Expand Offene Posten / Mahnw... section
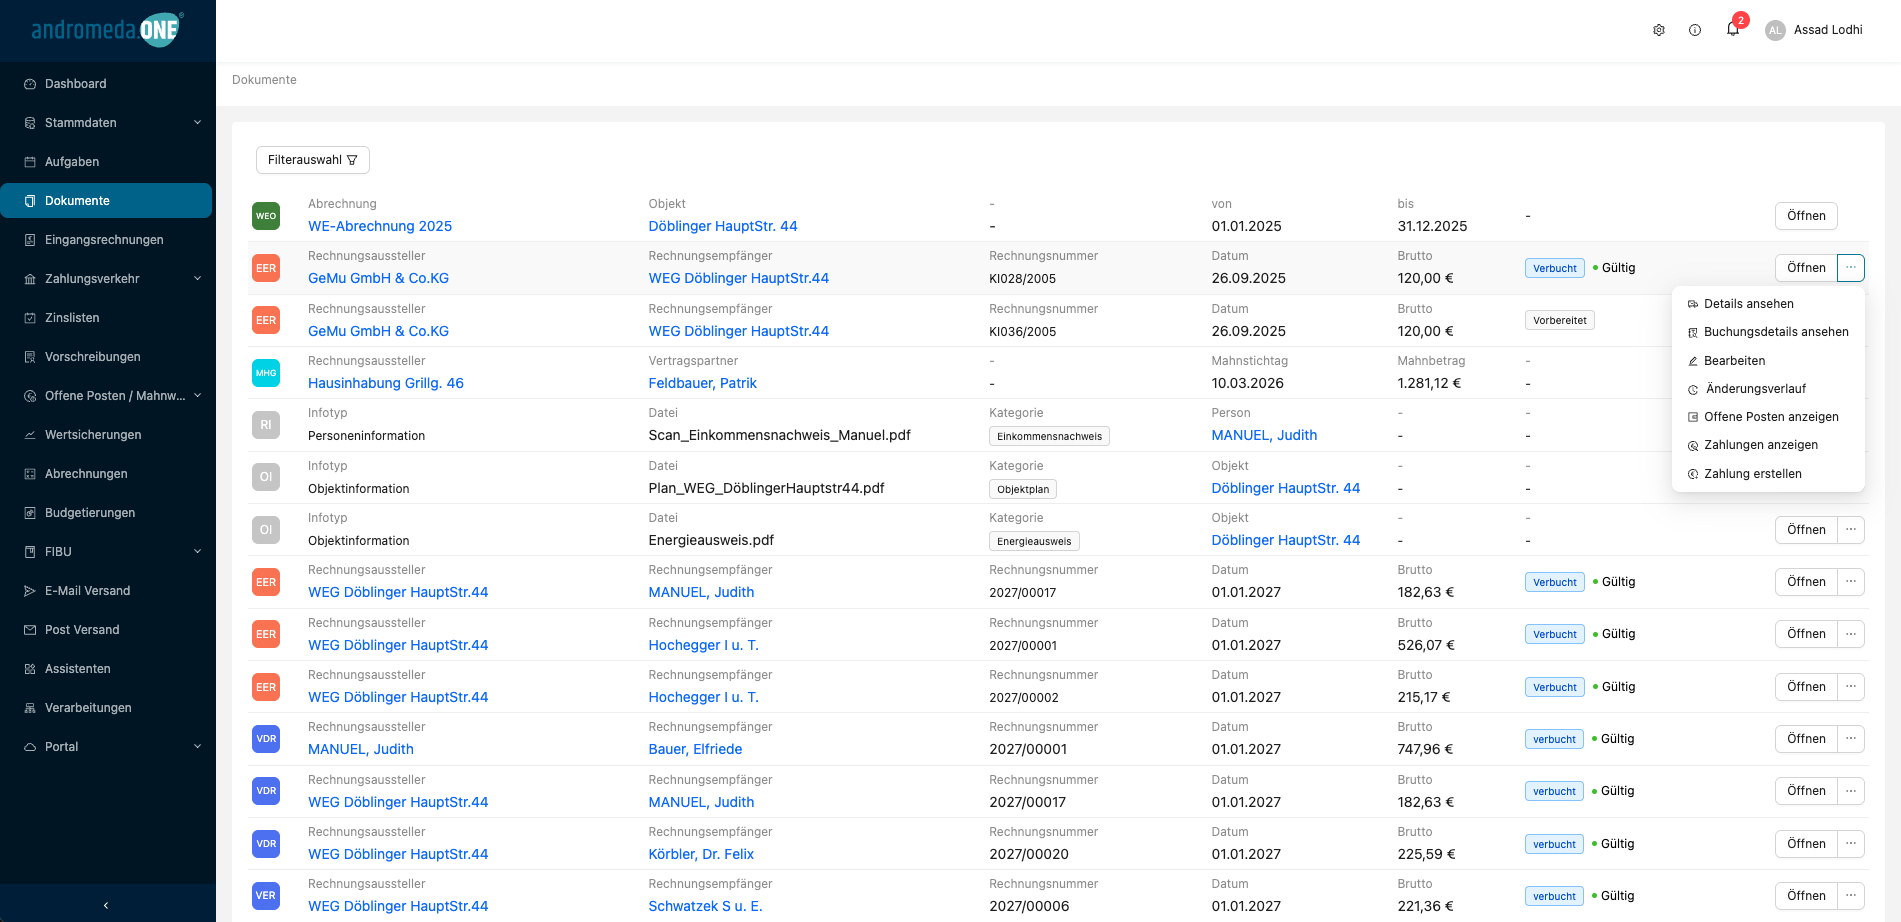Screen dimensions: 1901x922 click(106, 396)
